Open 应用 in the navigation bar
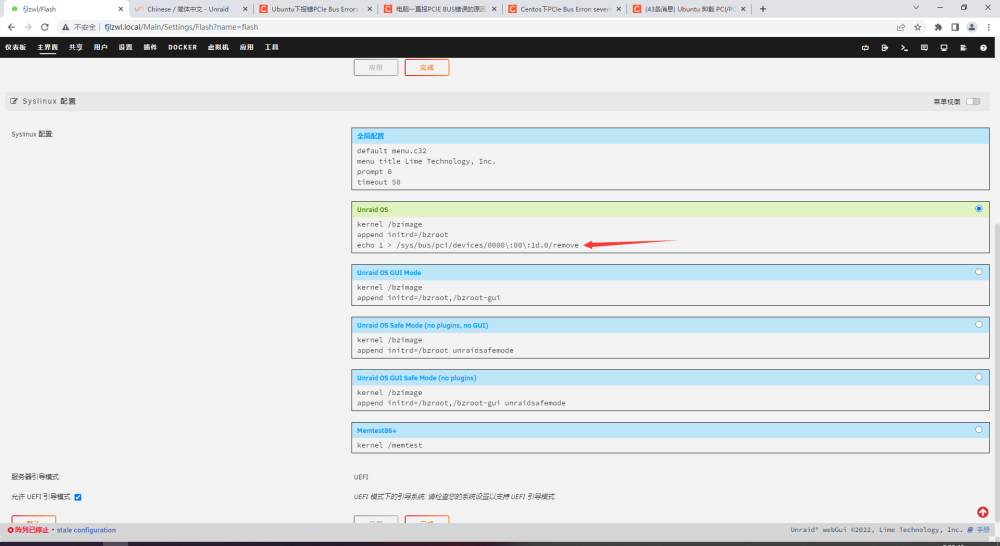 (247, 47)
